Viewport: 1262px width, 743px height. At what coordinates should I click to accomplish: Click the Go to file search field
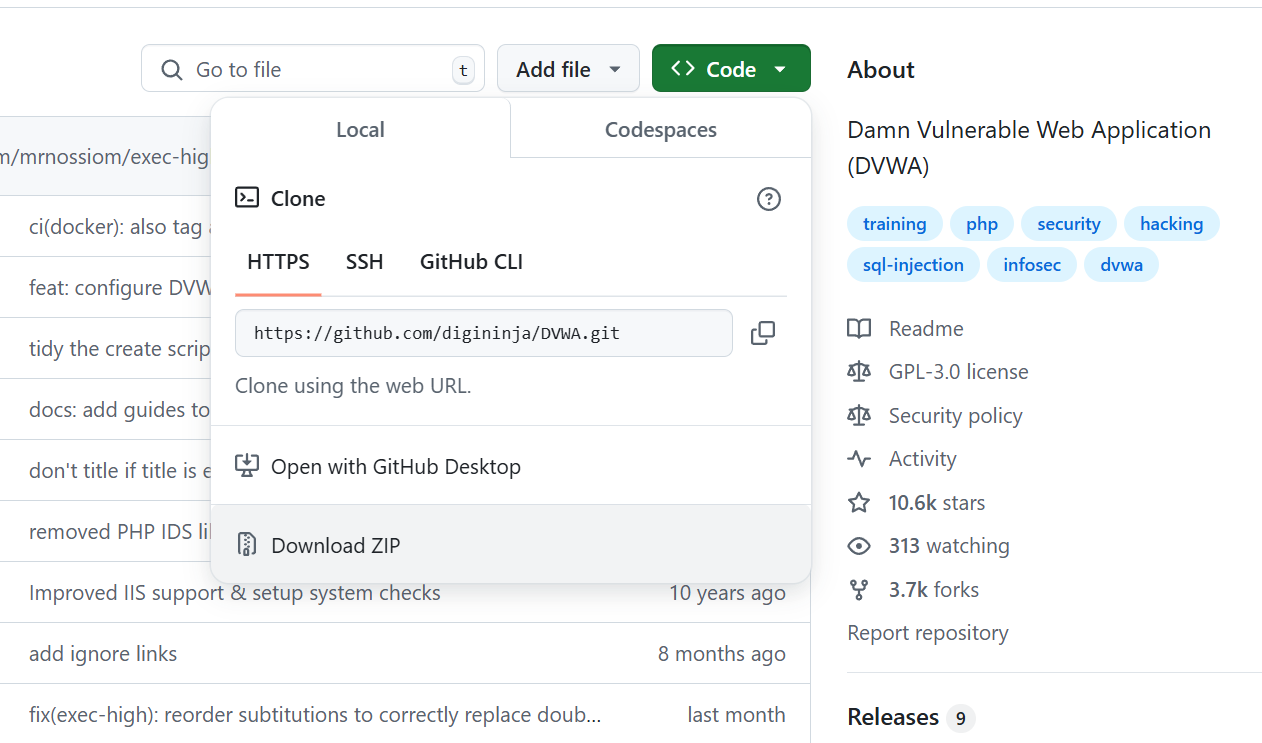pos(313,69)
